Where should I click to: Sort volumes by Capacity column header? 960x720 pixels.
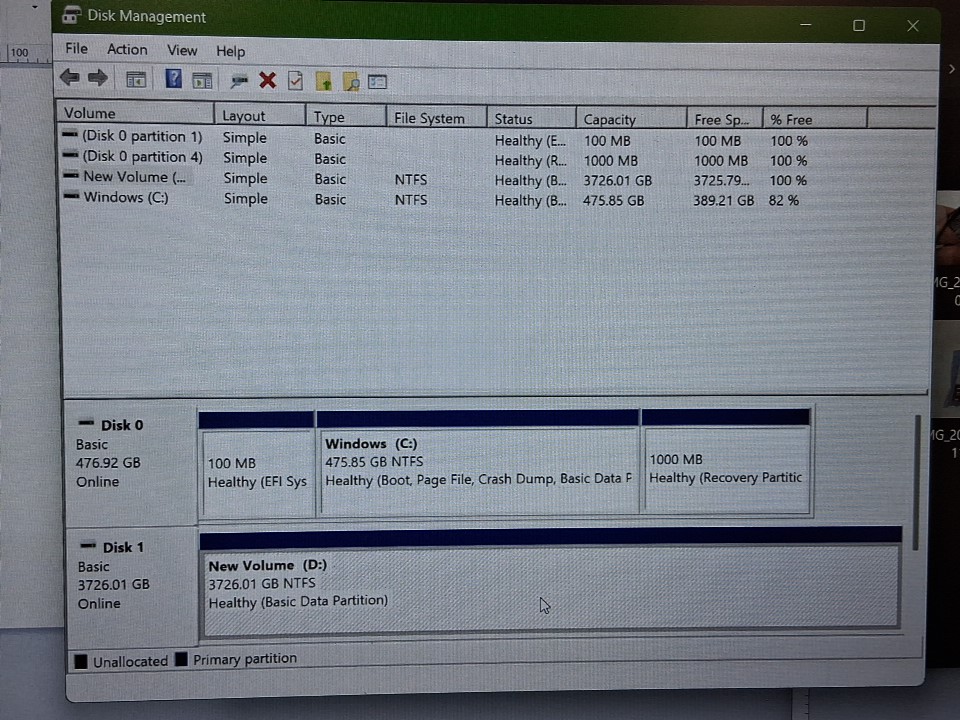point(610,119)
